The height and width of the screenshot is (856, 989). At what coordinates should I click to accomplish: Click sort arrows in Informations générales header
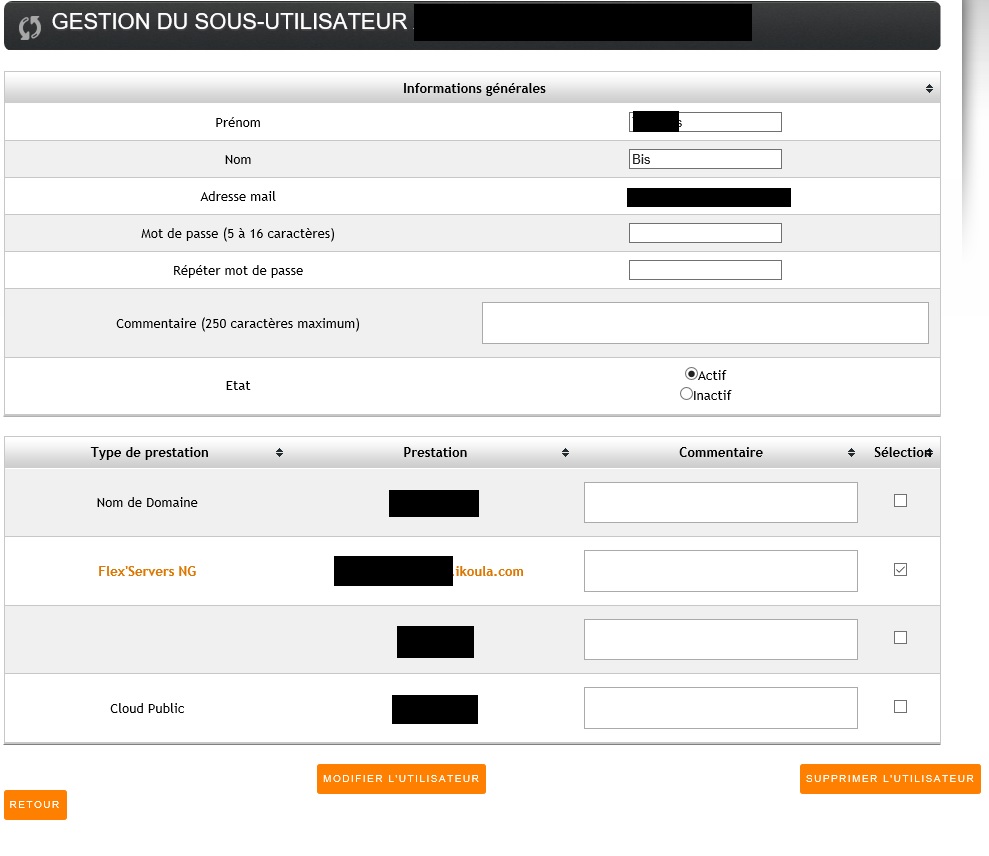929,89
